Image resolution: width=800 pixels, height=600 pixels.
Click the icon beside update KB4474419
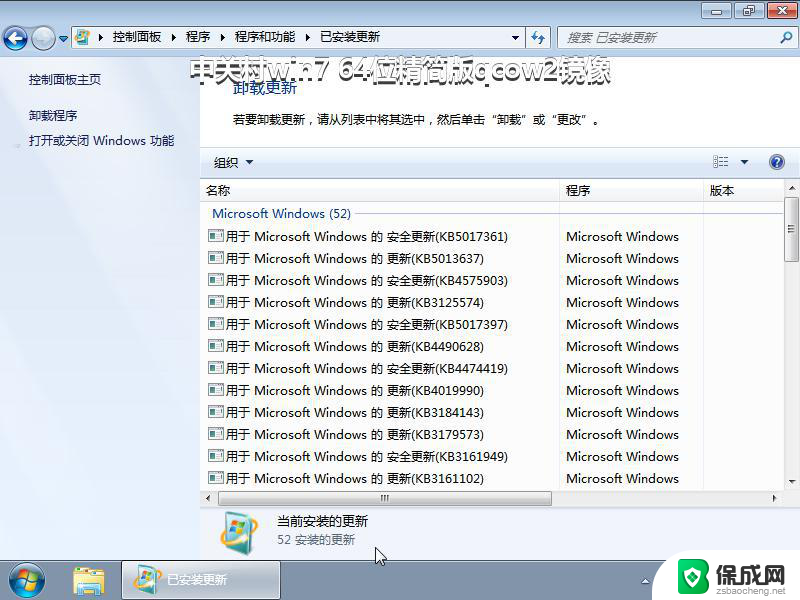pos(216,367)
